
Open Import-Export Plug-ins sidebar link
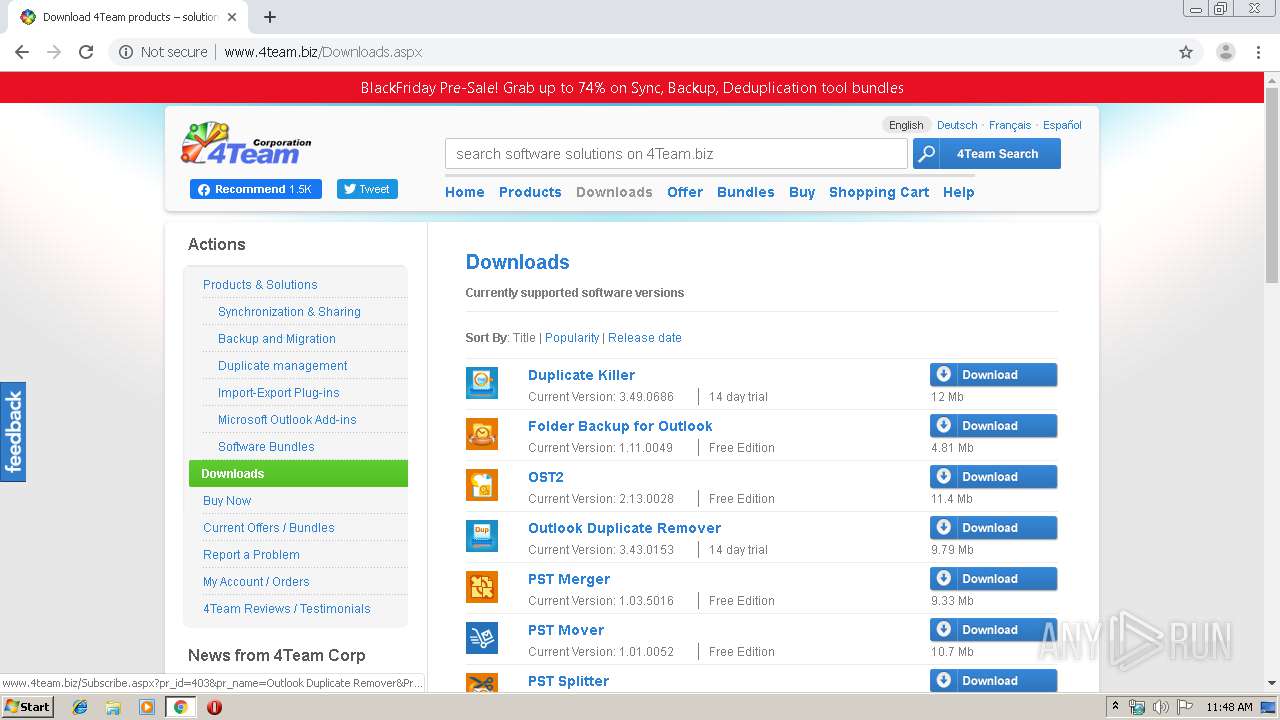(x=279, y=393)
